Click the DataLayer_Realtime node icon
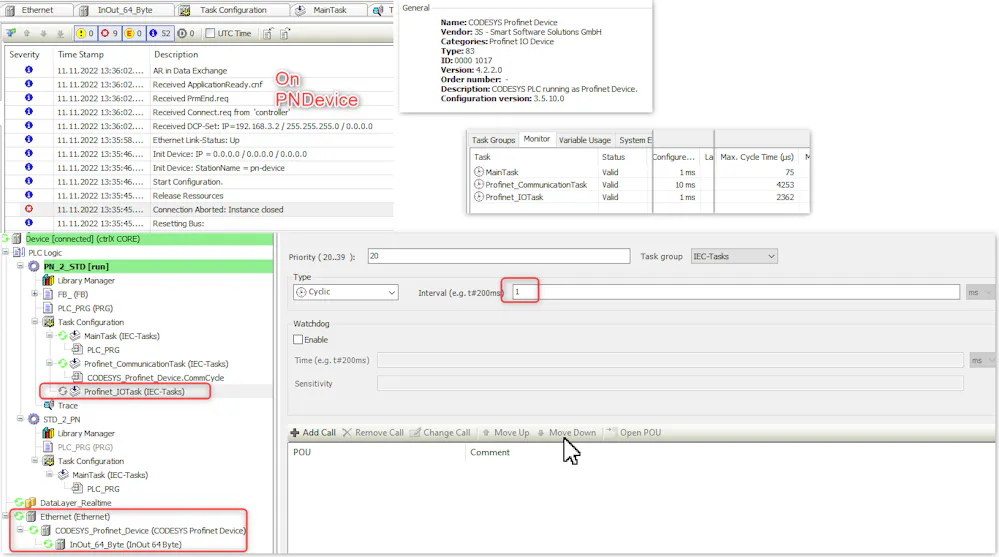Viewport: 999px width, 557px height. [x=30, y=503]
